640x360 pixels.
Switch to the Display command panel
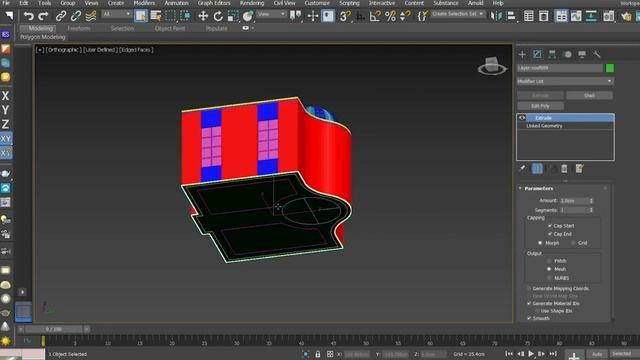click(582, 54)
